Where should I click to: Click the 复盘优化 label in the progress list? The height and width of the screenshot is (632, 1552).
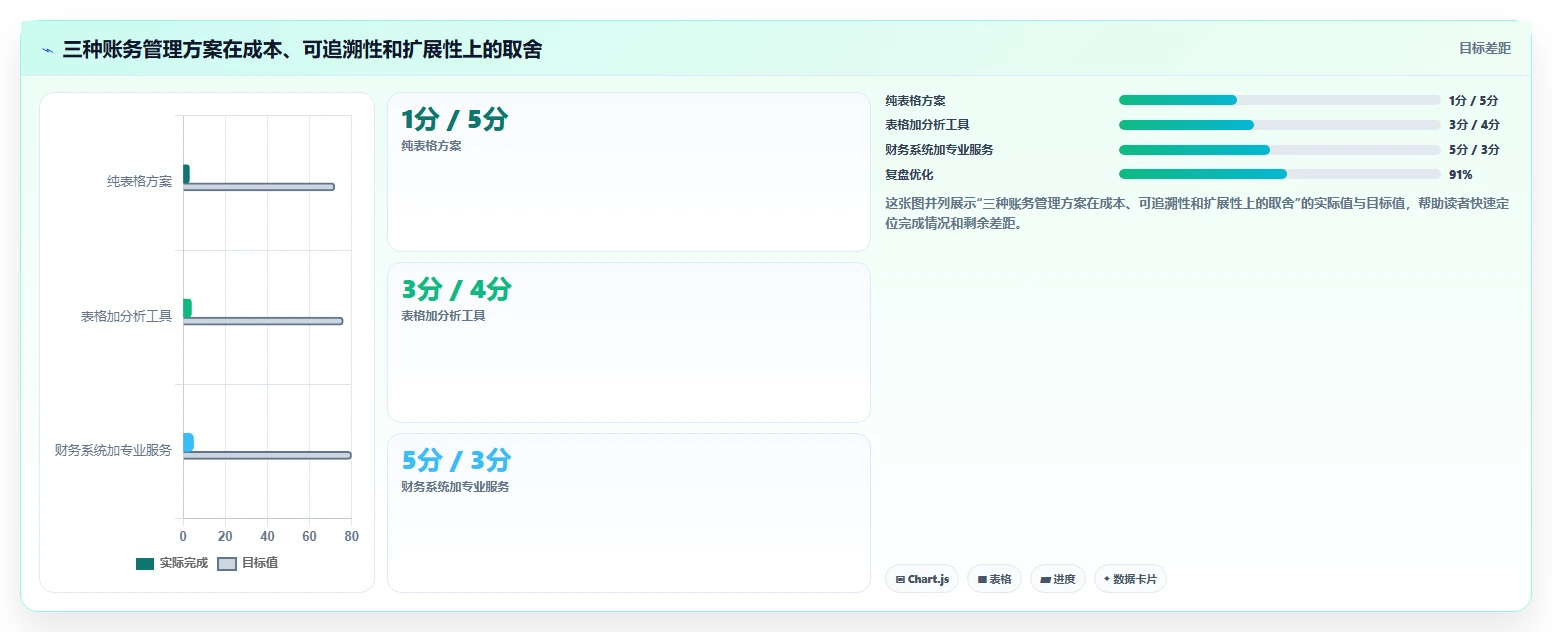pos(909,175)
